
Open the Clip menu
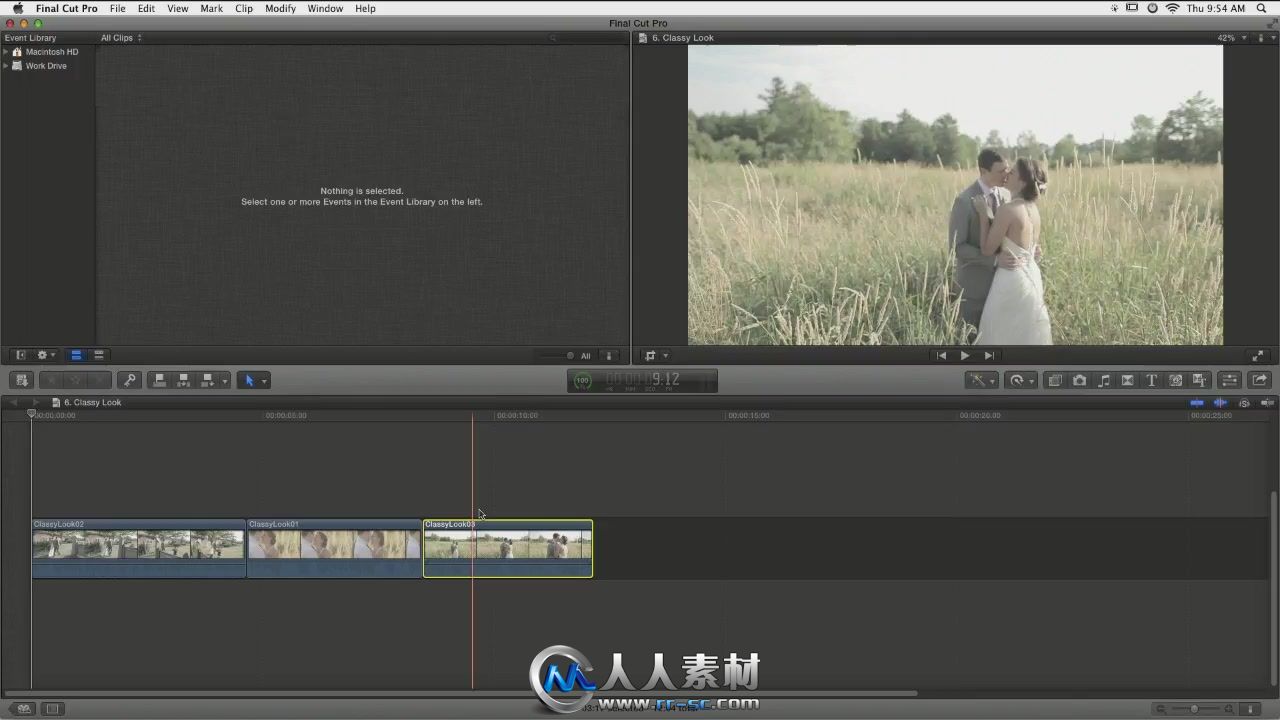pos(244,8)
